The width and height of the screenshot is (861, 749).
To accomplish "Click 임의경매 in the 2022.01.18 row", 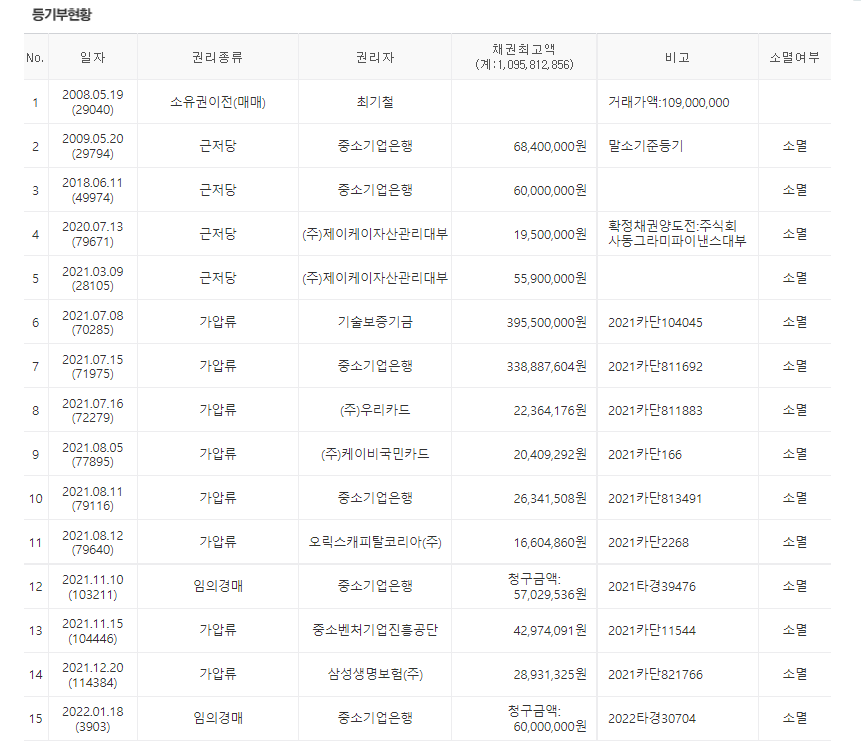I will click(x=217, y=718).
